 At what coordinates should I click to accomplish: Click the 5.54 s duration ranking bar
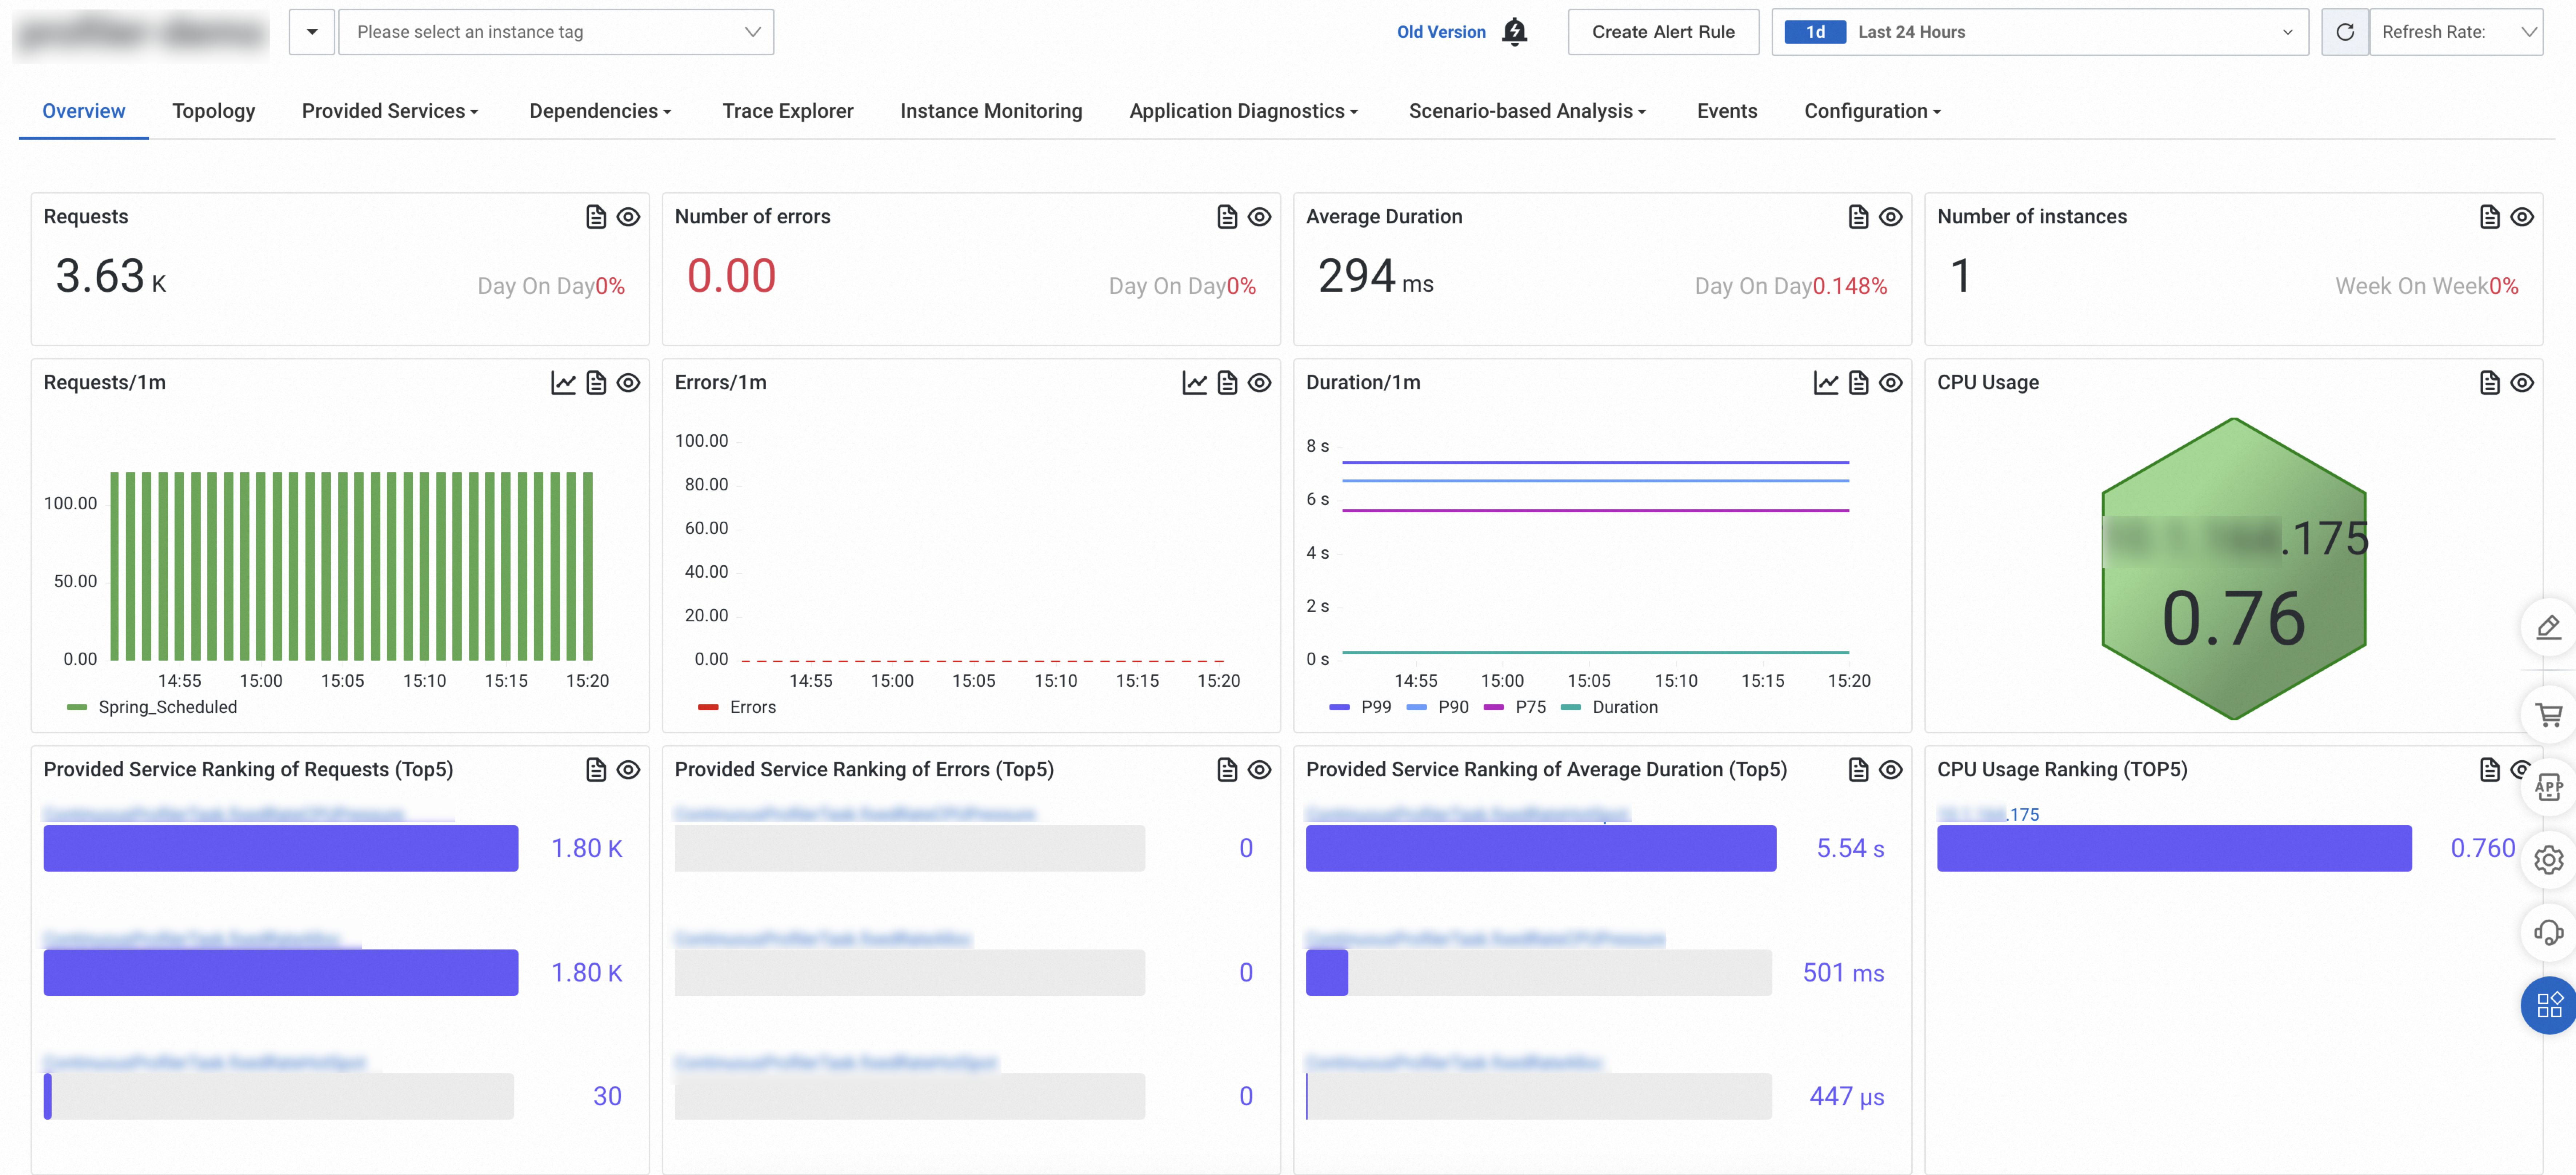tap(1541, 848)
